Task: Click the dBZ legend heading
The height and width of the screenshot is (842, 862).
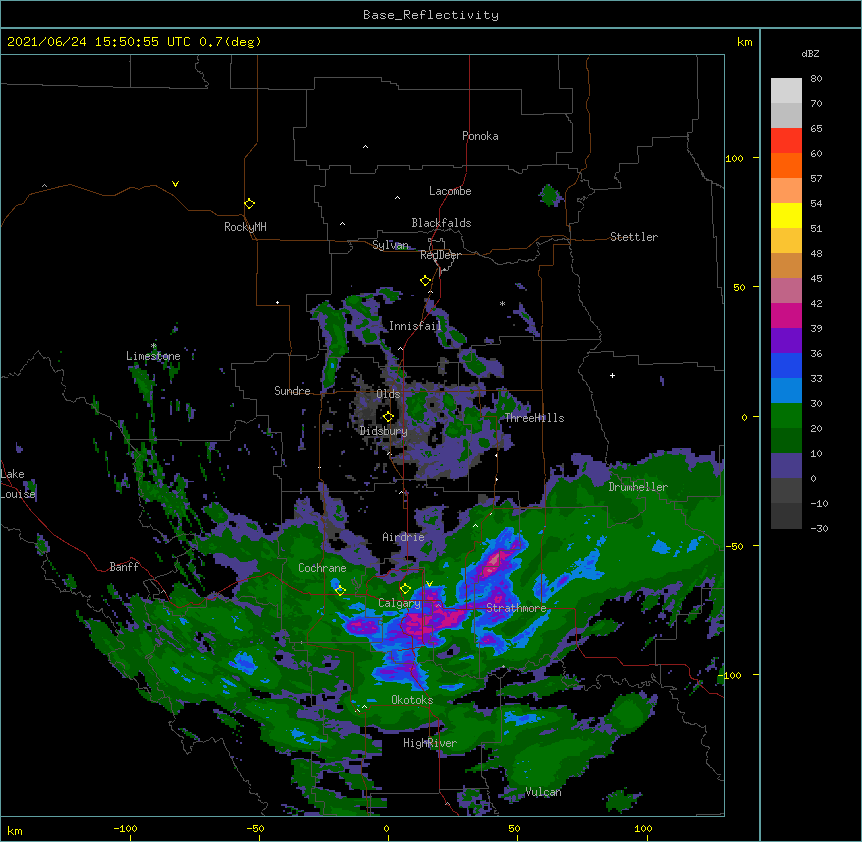Action: pyautogui.click(x=810, y=53)
